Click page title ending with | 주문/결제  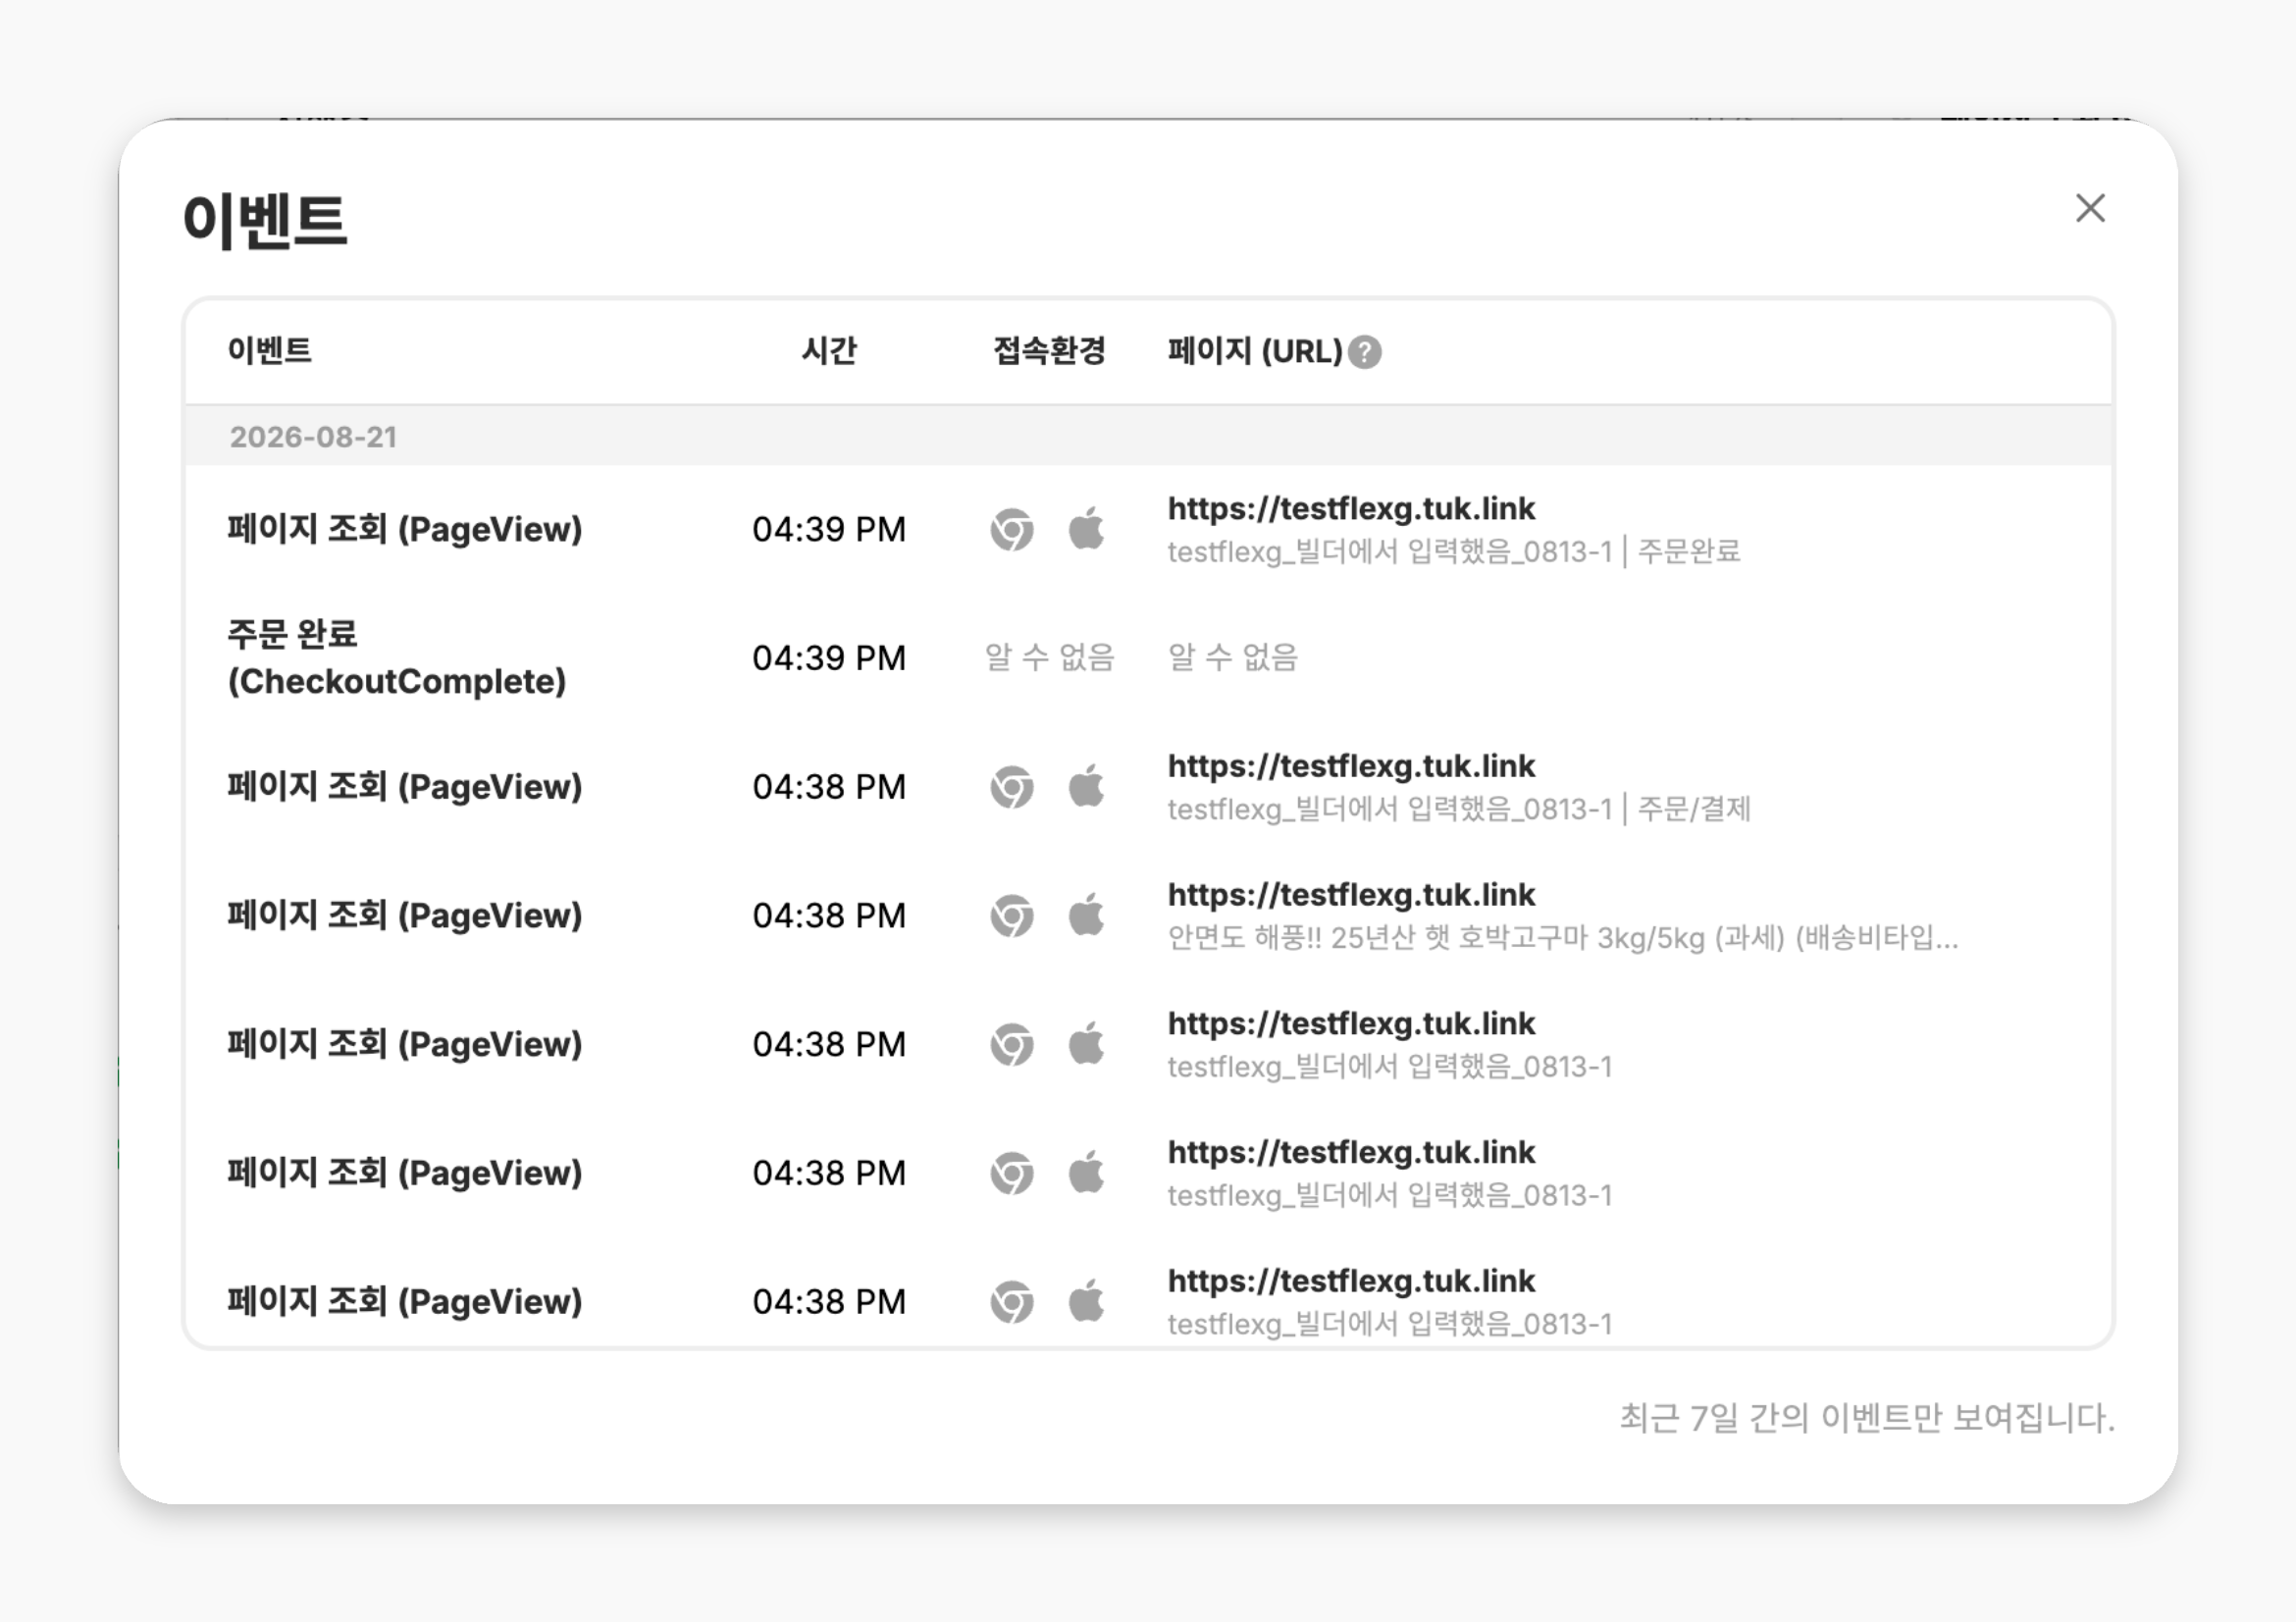point(1459,810)
